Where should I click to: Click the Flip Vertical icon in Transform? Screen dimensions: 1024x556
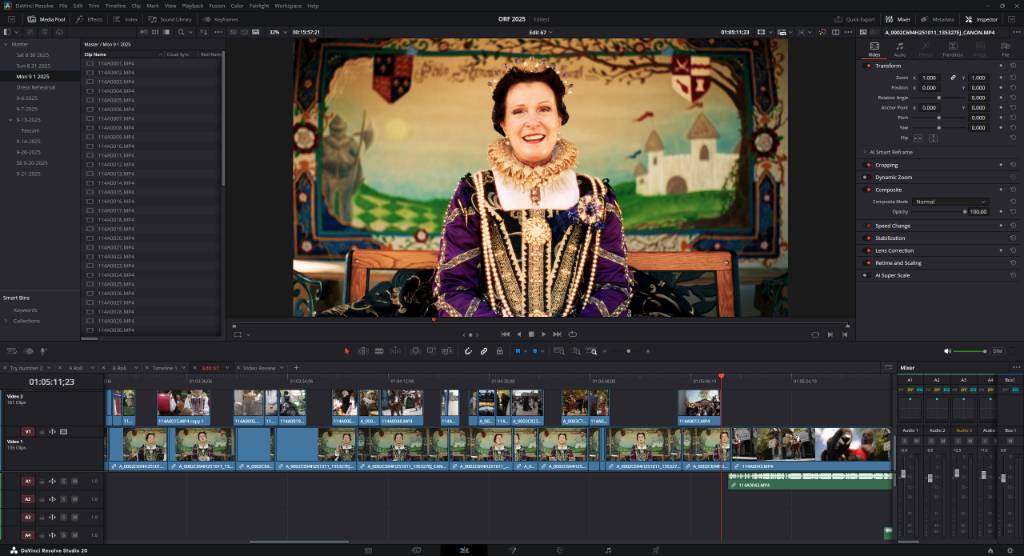(x=933, y=139)
